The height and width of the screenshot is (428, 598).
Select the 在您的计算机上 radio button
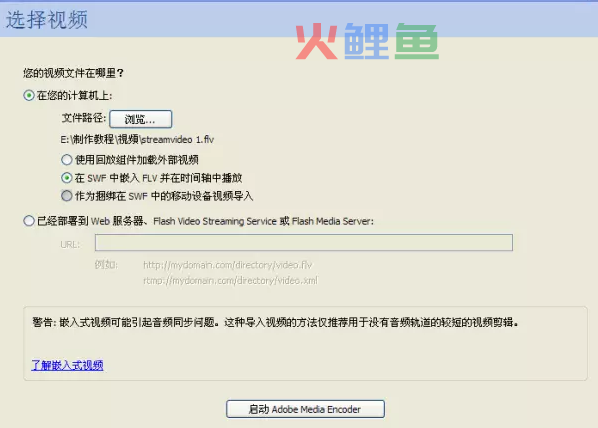click(x=29, y=95)
